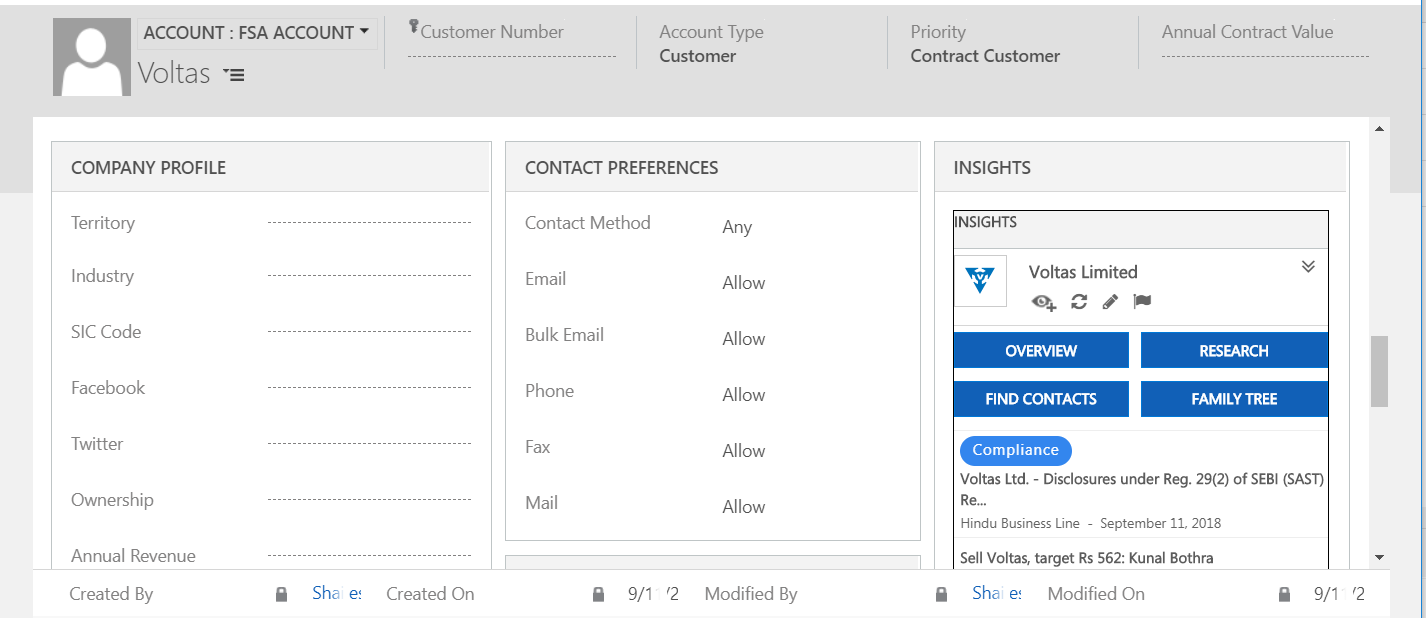The height and width of the screenshot is (618, 1426).
Task: Open the Sell Voltas target Rs 562 article
Action: coord(1087,558)
